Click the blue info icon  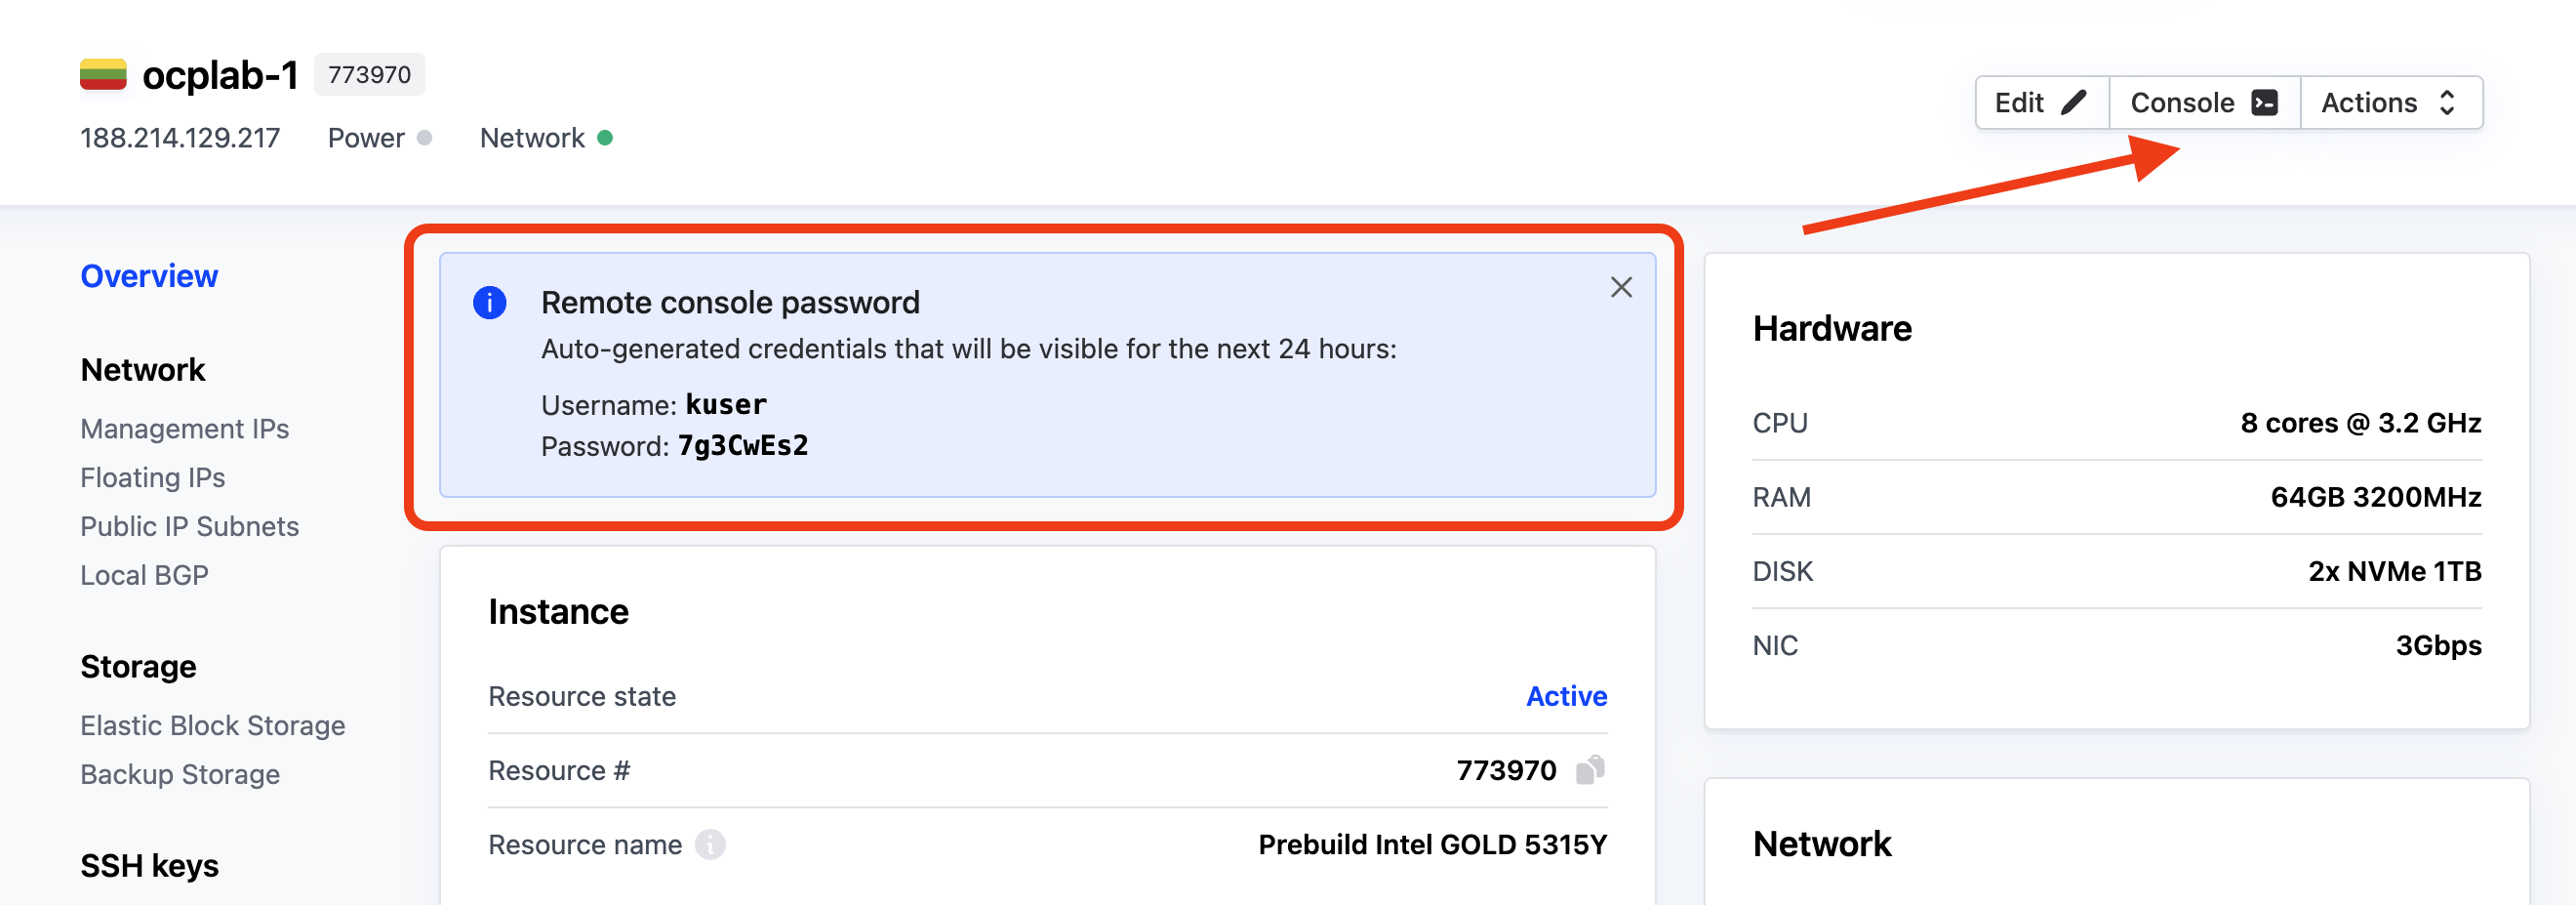489,302
